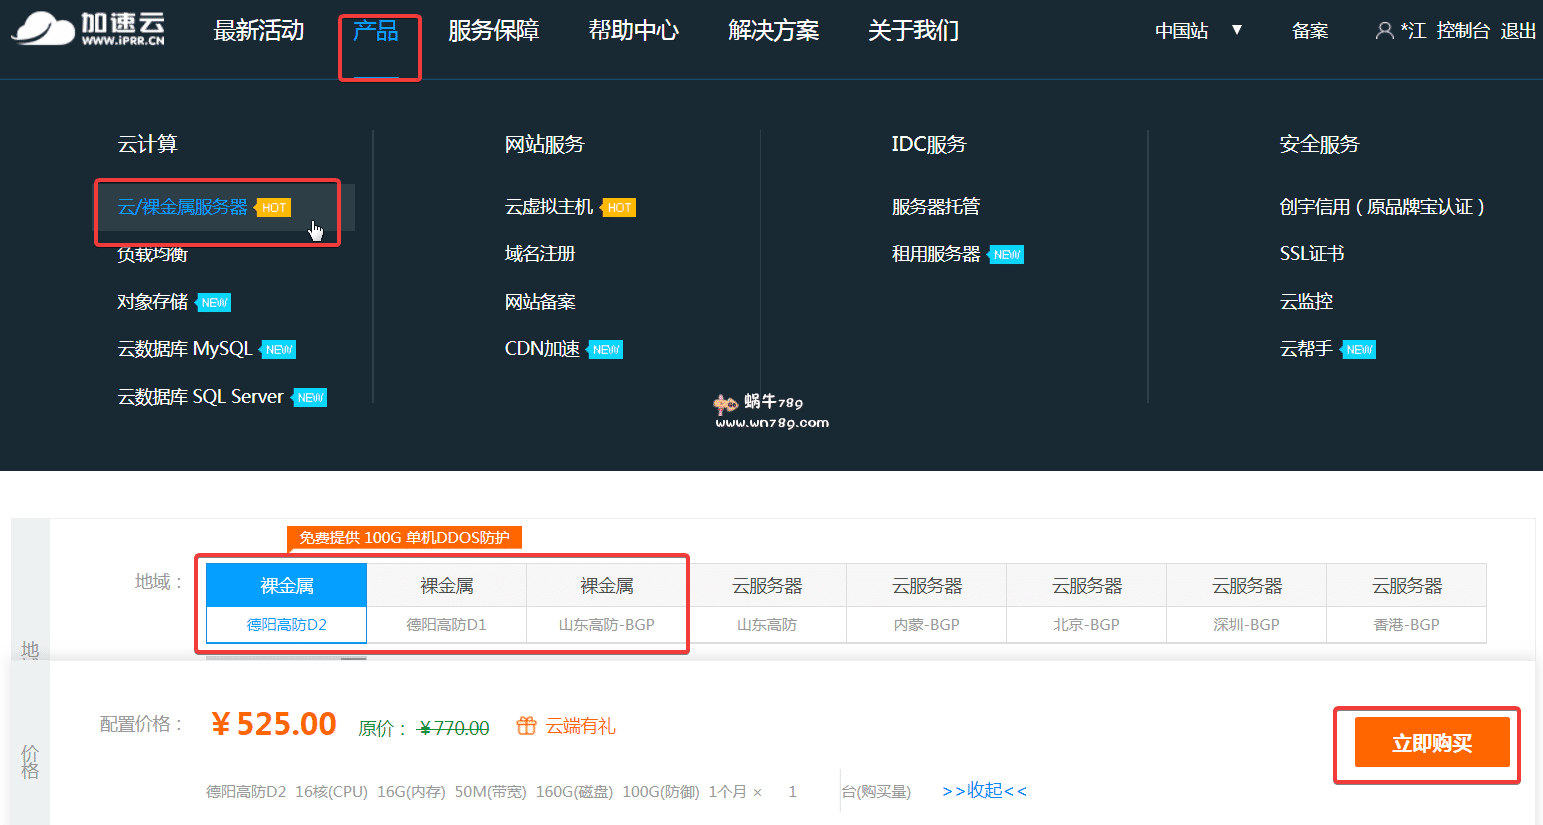Click the gift icon next to 云端有礼
Image resolution: width=1543 pixels, height=825 pixels.
coord(526,726)
